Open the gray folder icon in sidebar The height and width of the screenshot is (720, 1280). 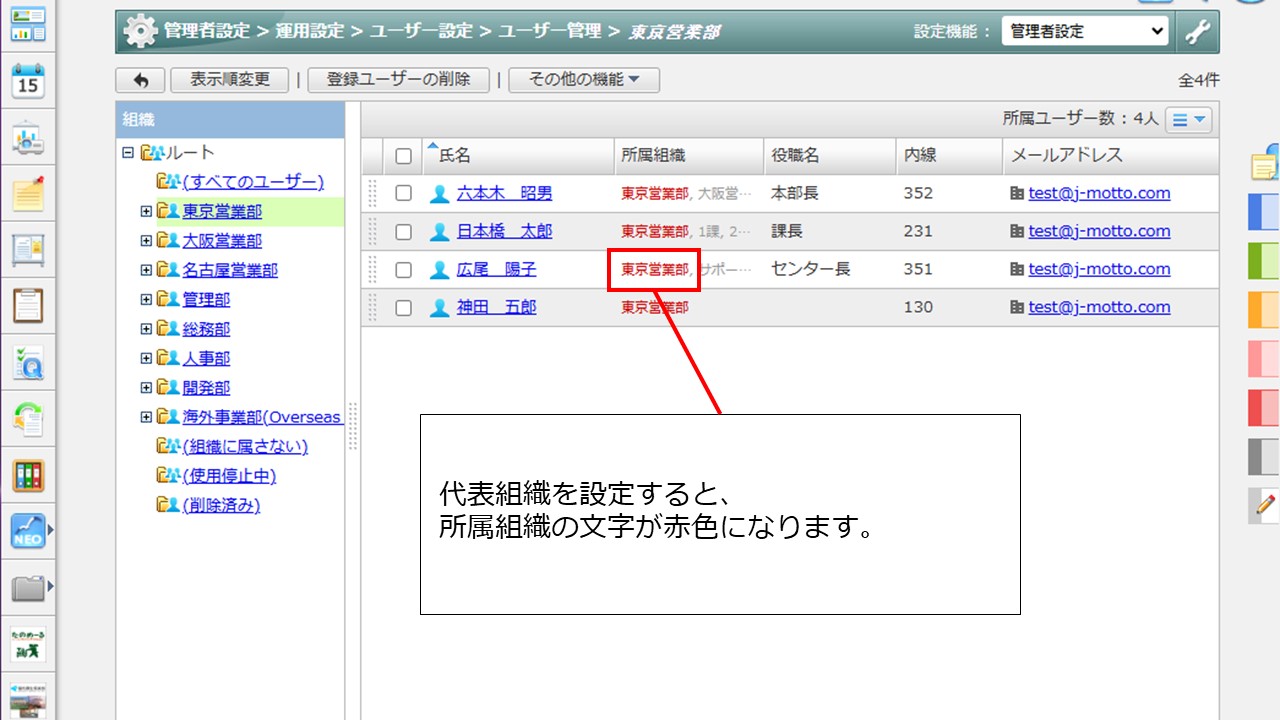tap(28, 588)
